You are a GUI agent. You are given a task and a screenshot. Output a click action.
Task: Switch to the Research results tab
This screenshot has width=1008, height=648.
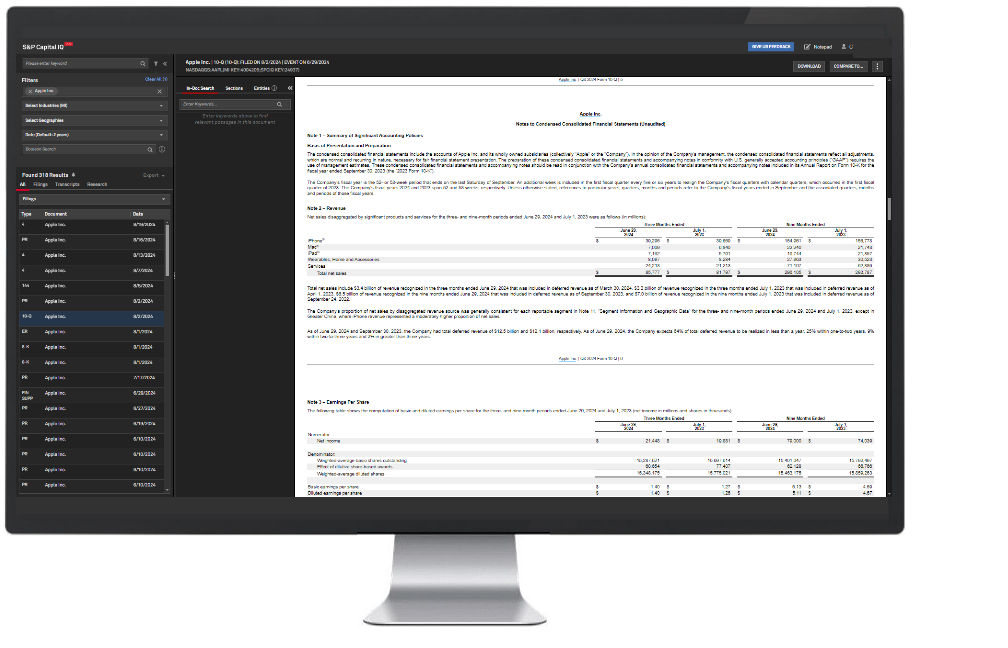[x=97, y=184]
